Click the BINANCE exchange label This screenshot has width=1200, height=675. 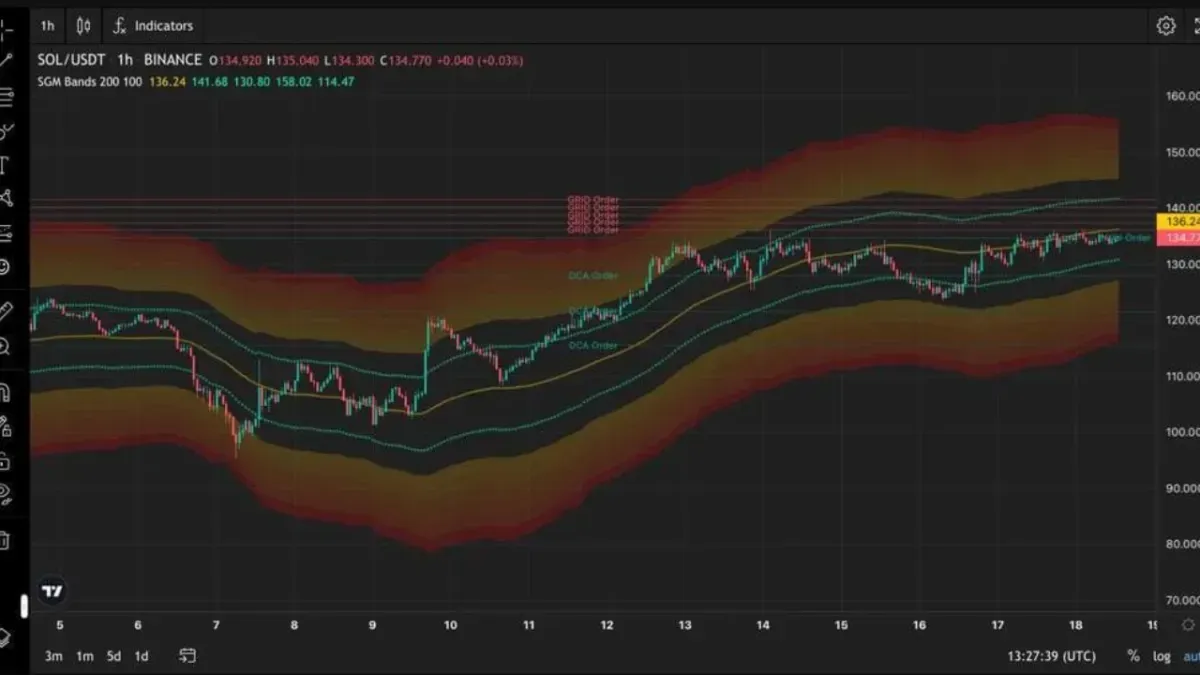[x=172, y=60]
